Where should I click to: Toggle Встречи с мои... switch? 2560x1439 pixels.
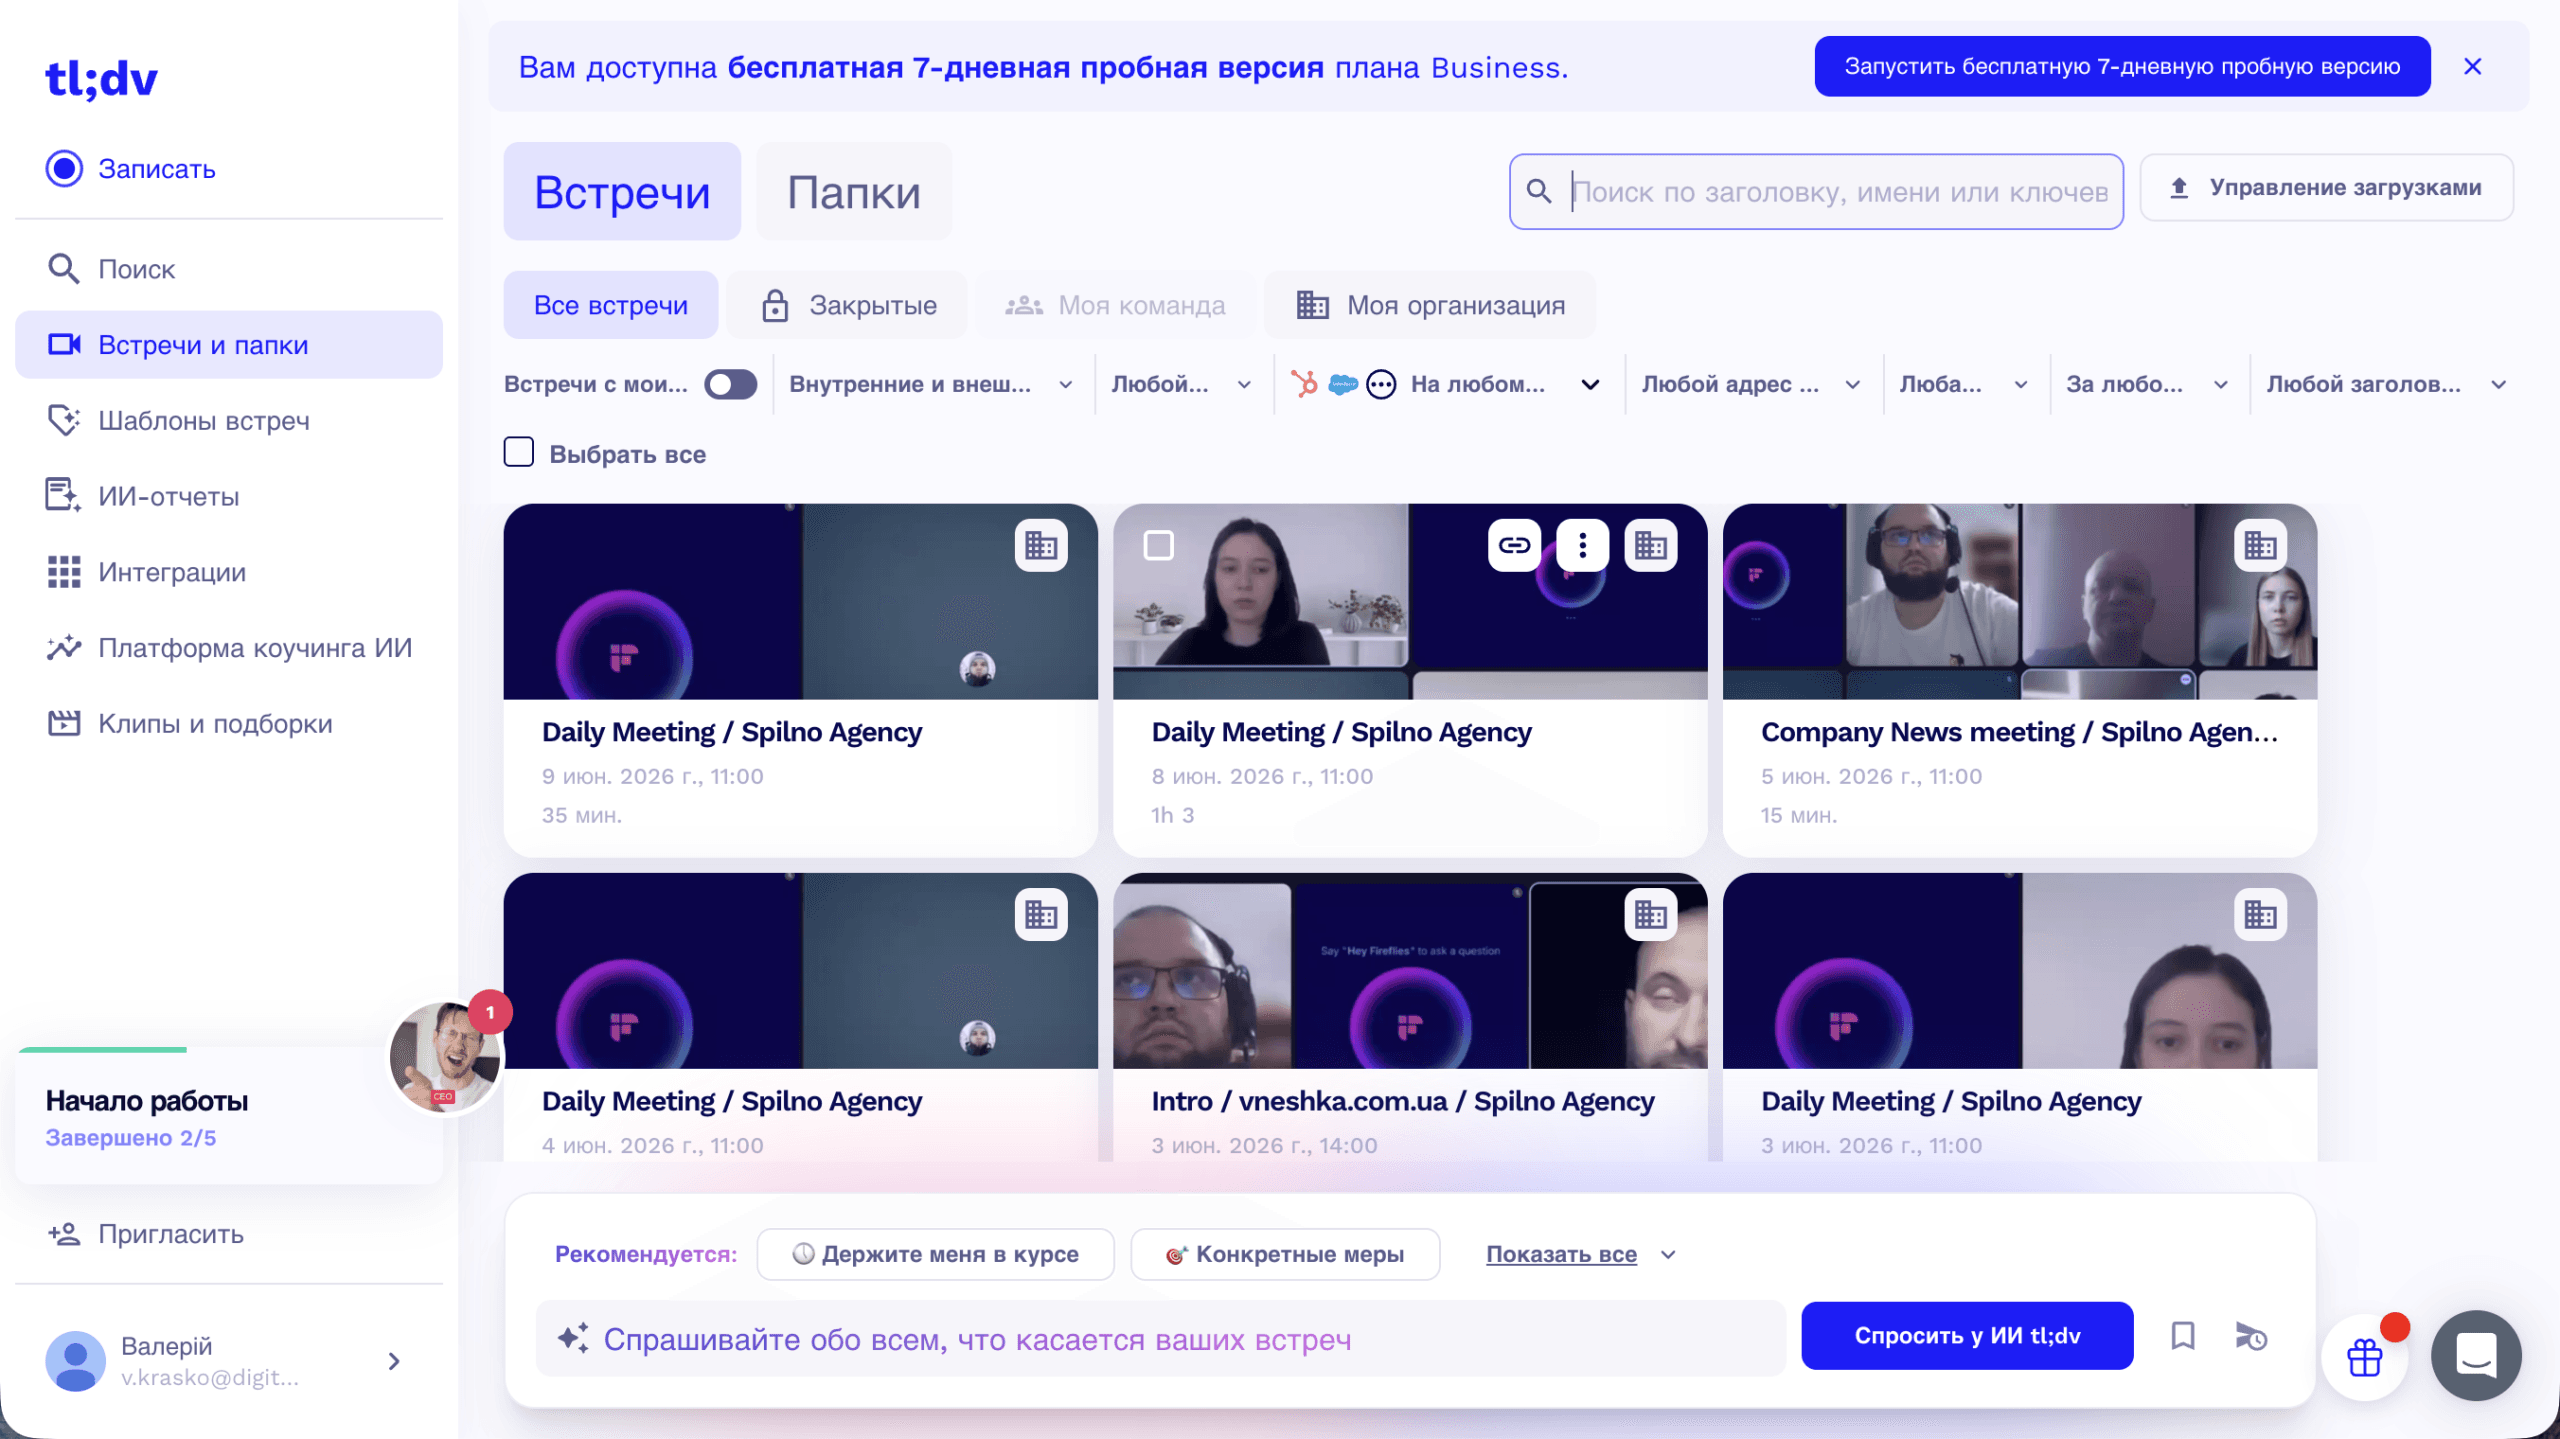click(x=731, y=384)
